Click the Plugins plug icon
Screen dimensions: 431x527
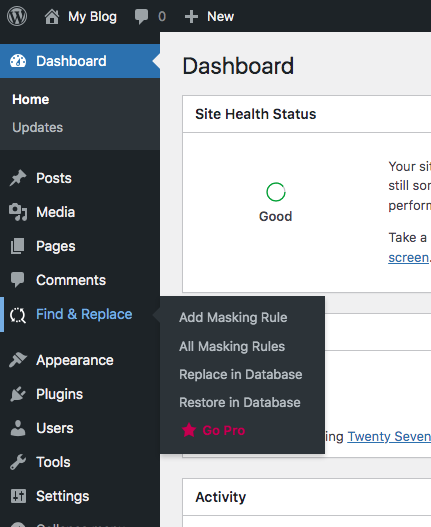(18, 394)
